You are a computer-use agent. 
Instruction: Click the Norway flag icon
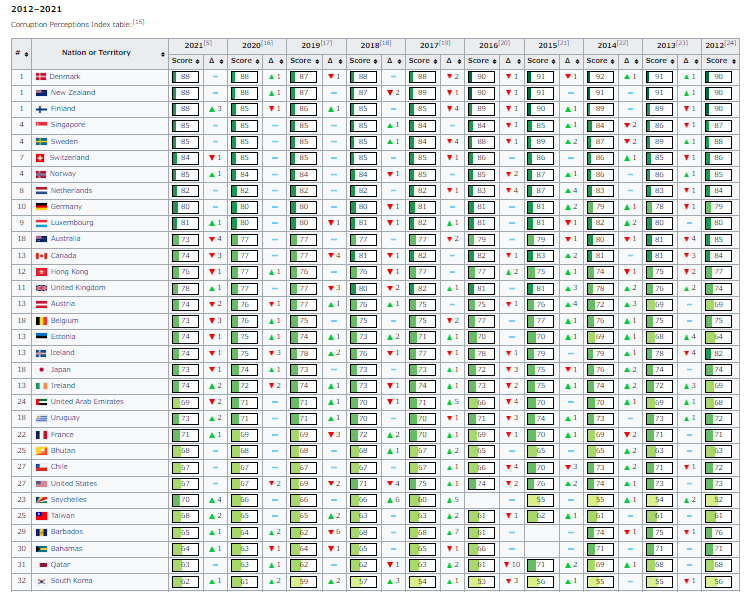41,174
